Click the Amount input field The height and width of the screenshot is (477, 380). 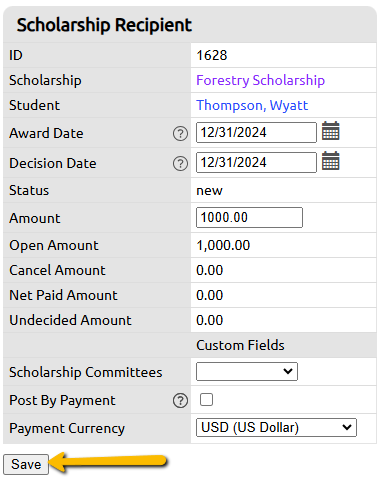pos(249,217)
